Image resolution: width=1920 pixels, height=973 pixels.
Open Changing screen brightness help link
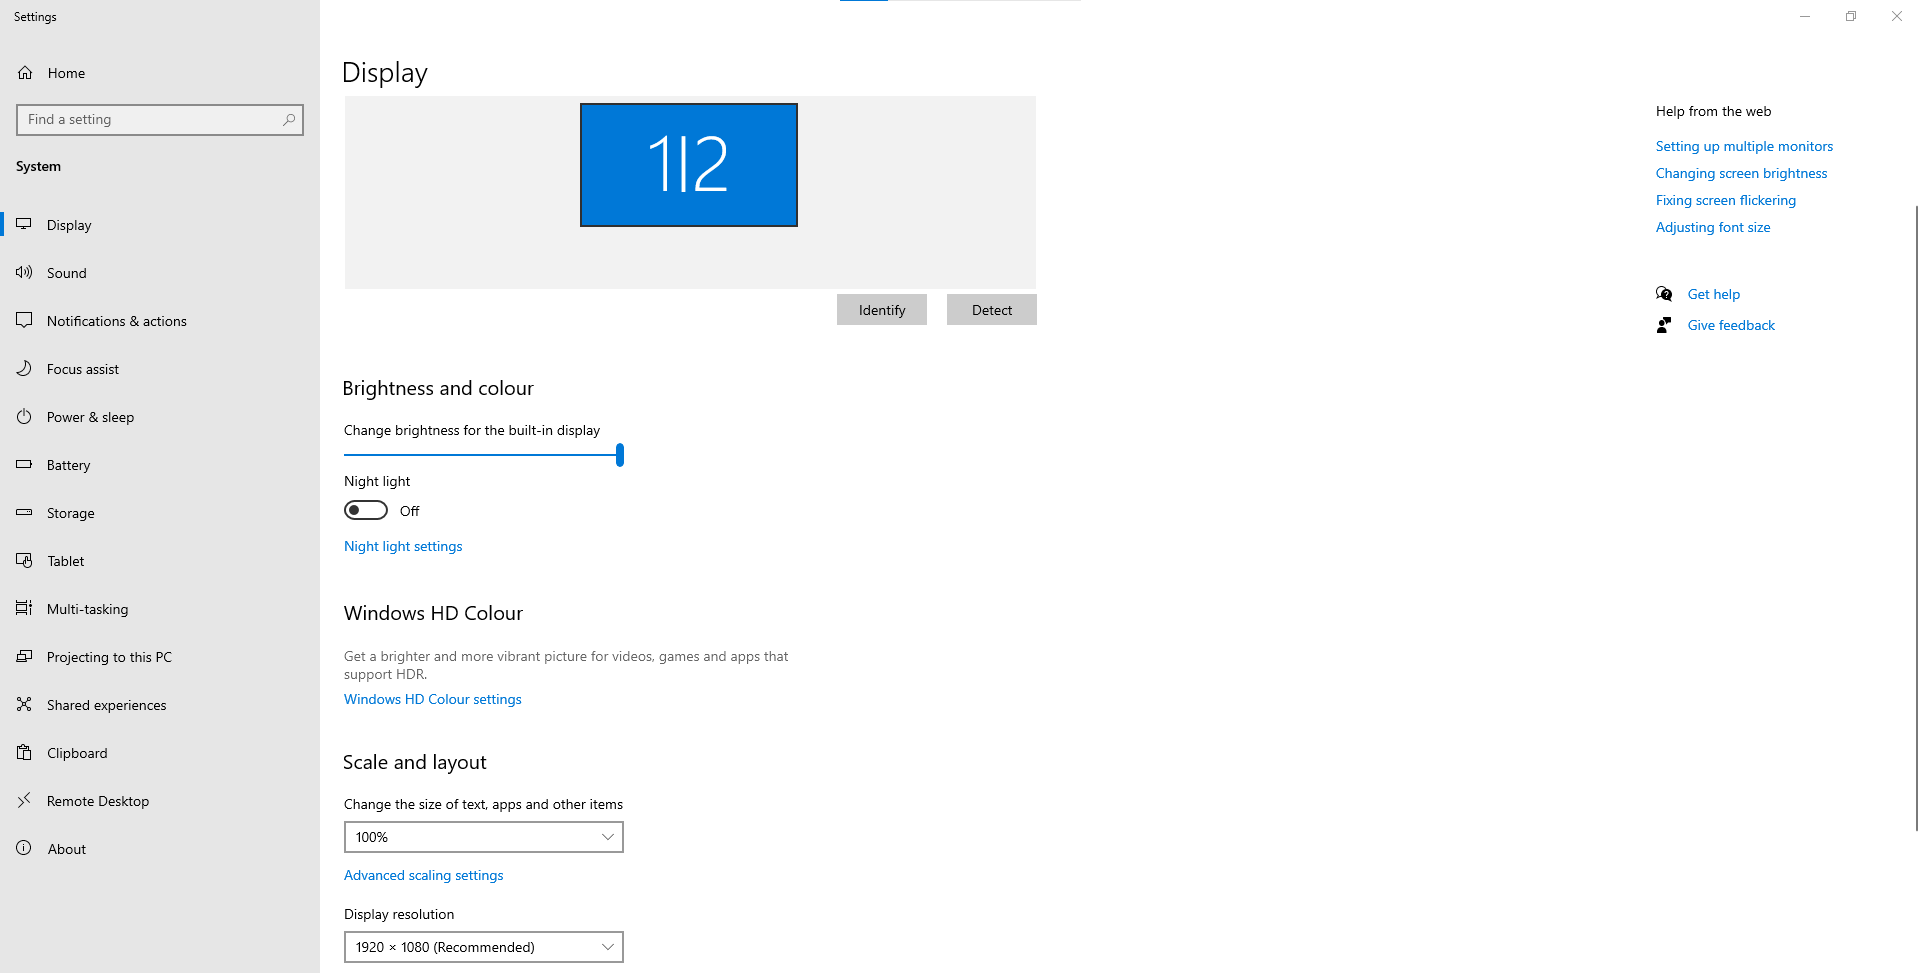1741,173
